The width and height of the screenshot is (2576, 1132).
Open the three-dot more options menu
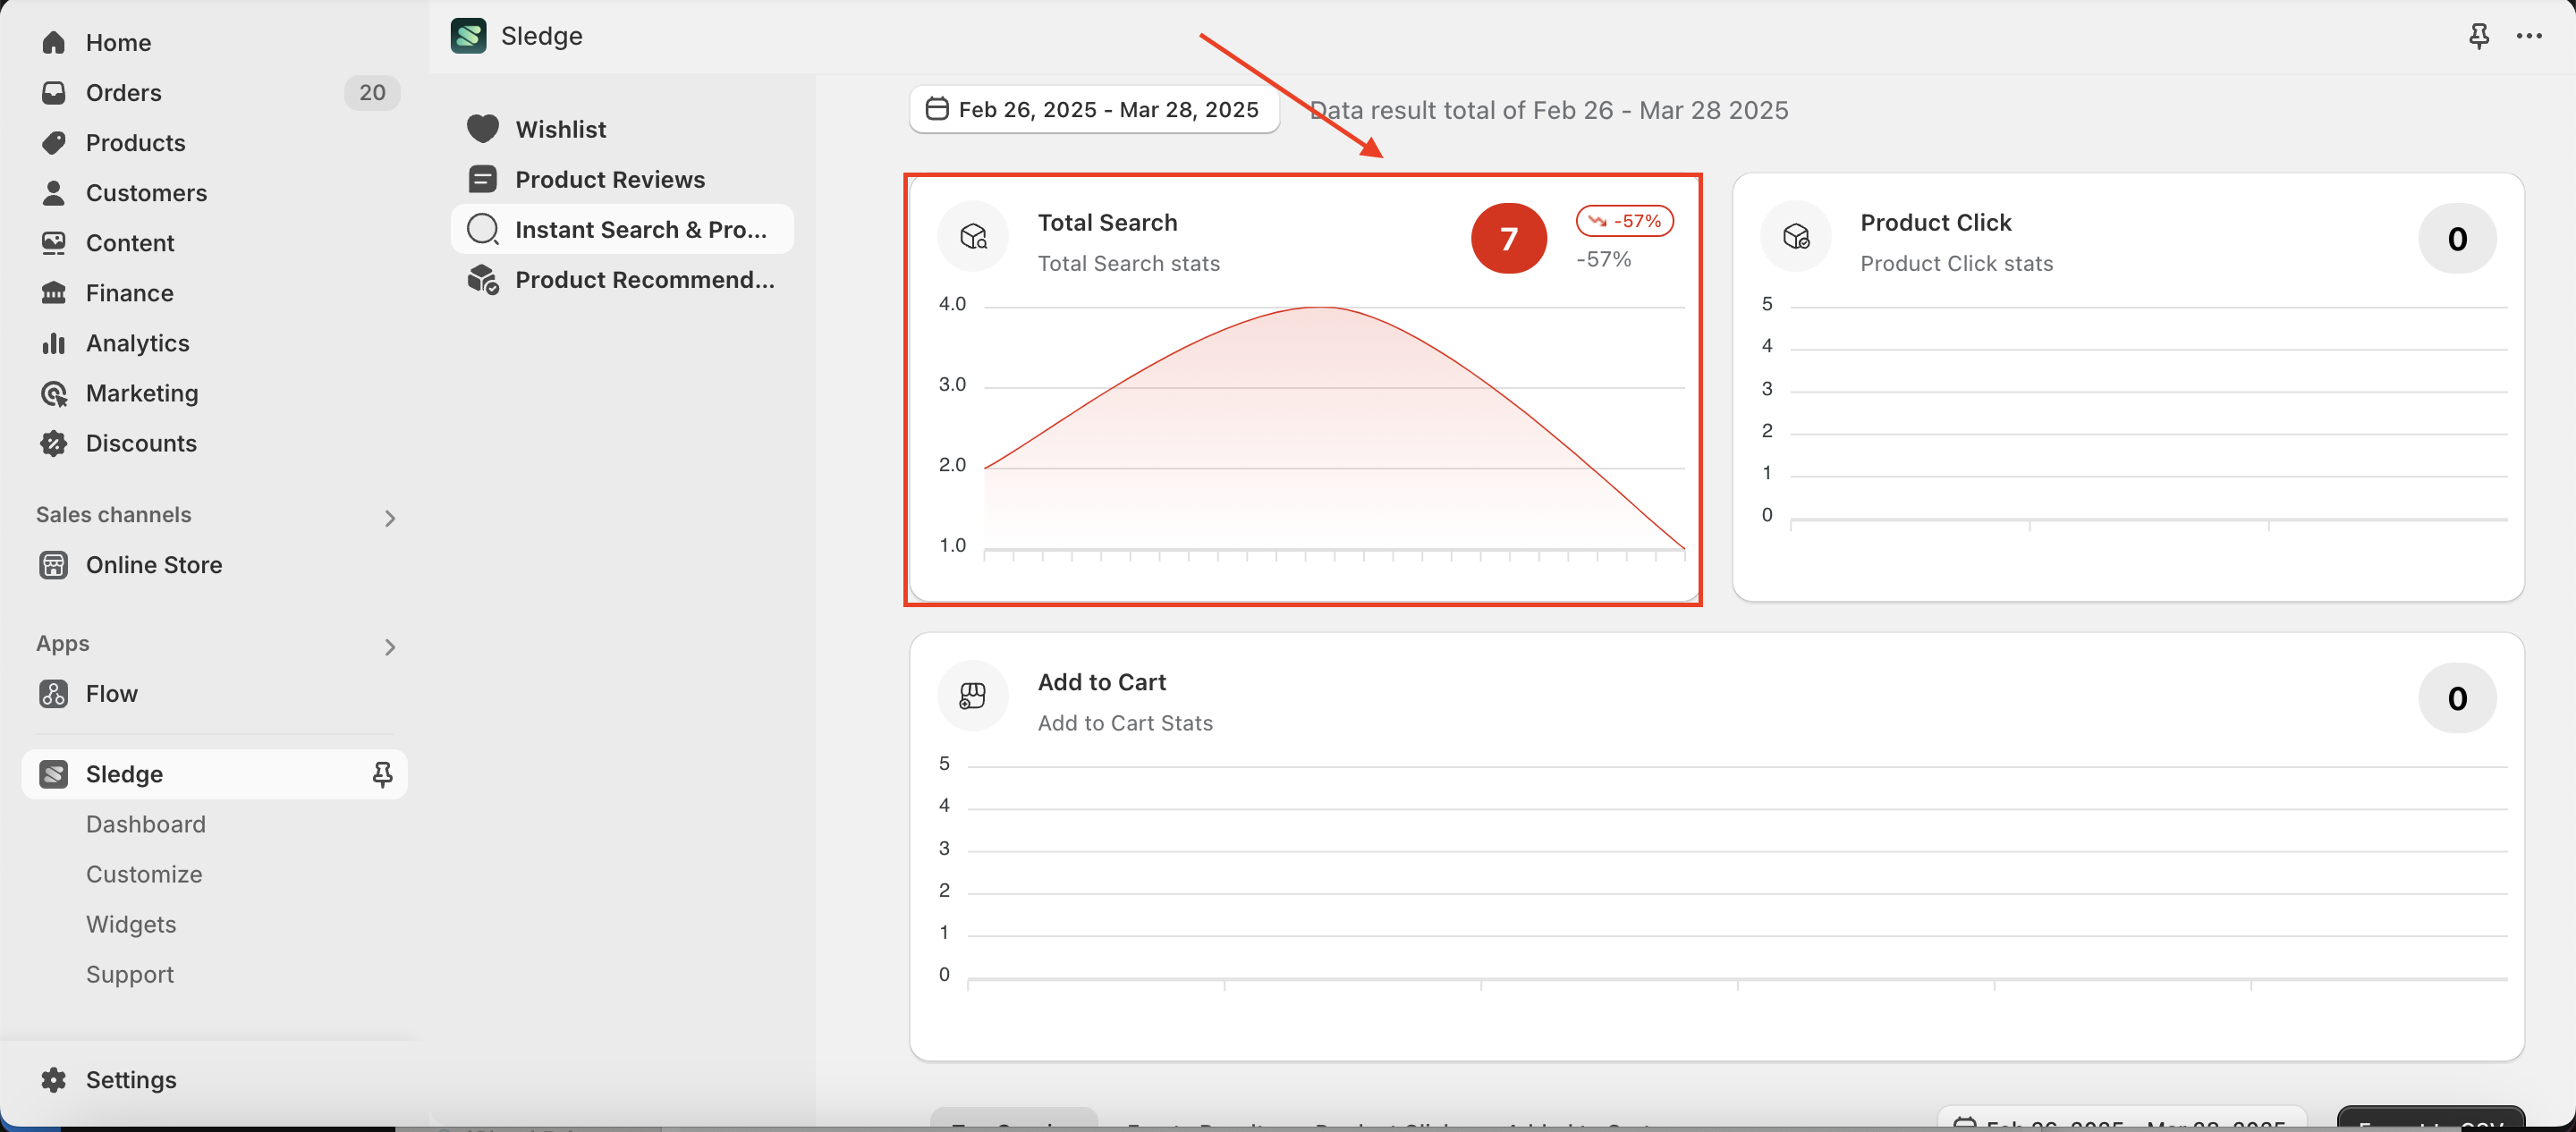point(2529,37)
